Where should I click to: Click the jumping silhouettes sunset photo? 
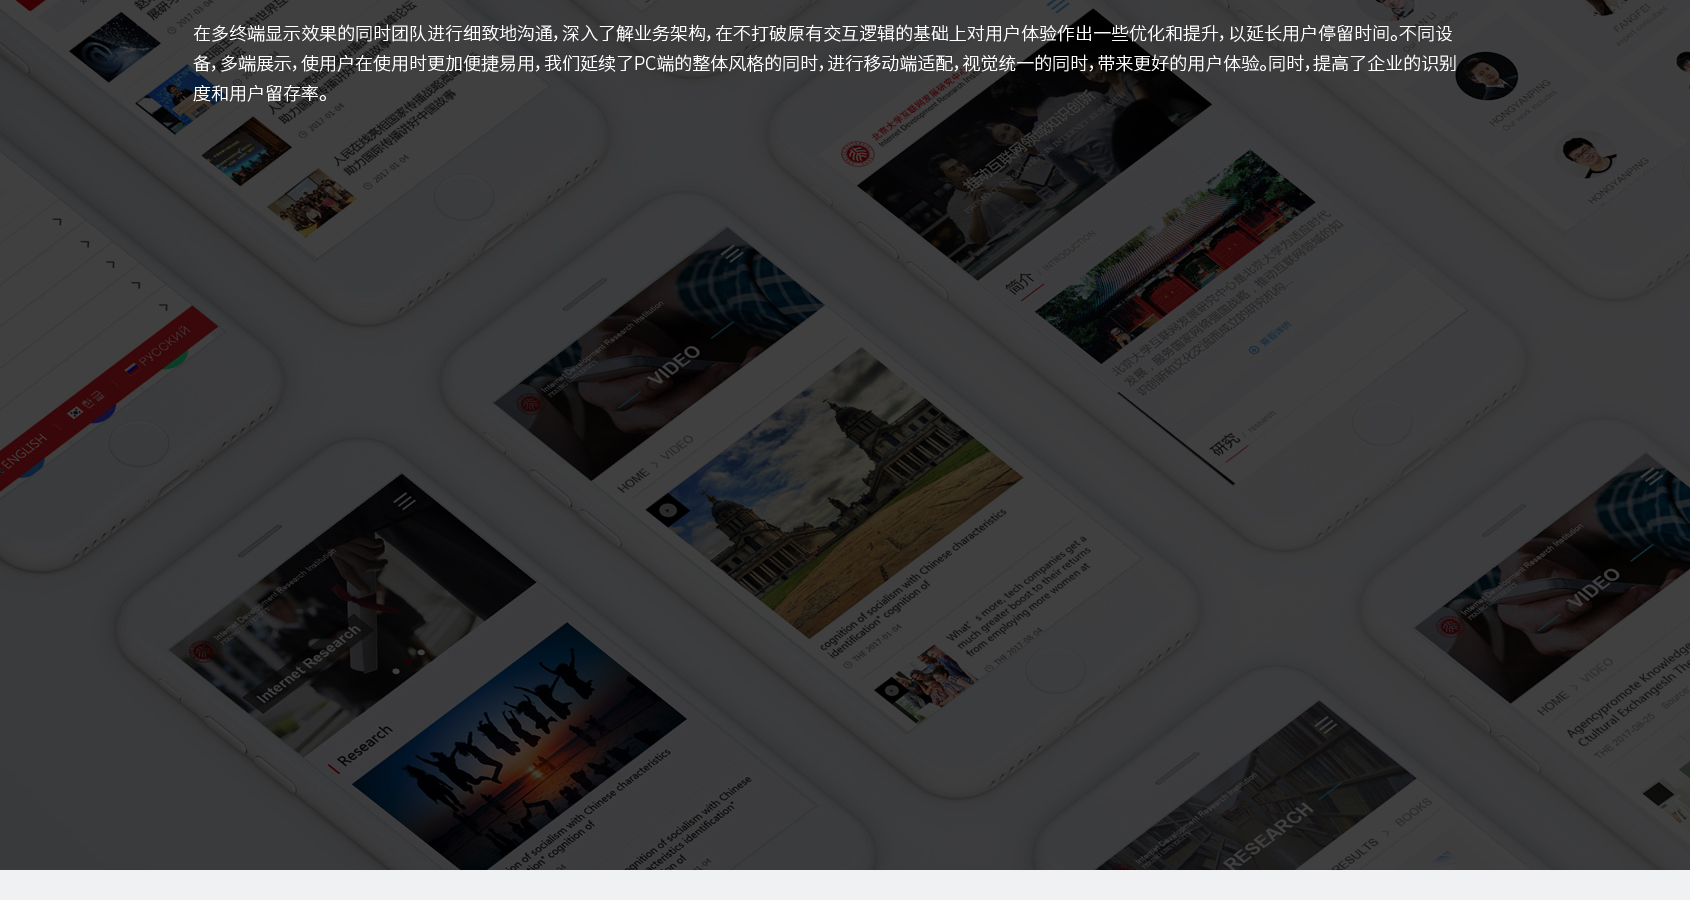click(520, 747)
